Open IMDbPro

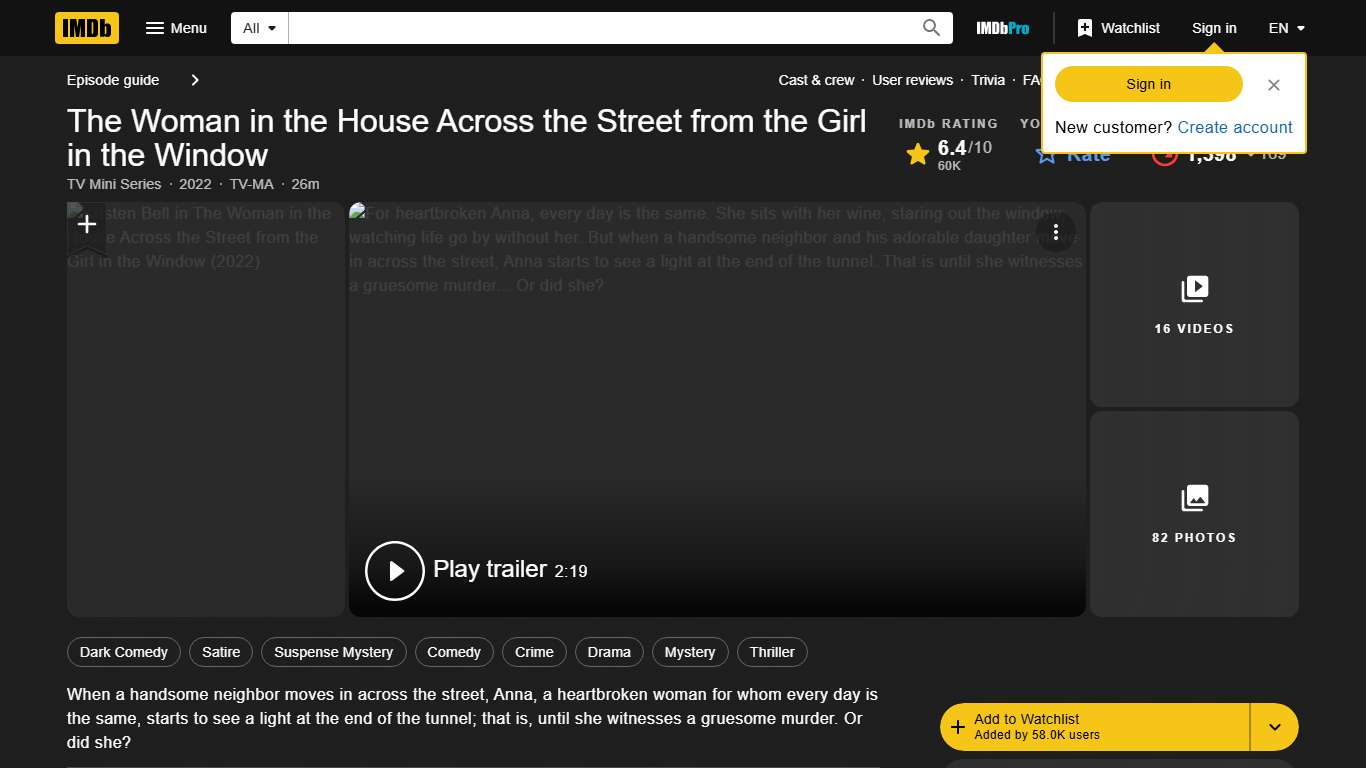(1002, 28)
